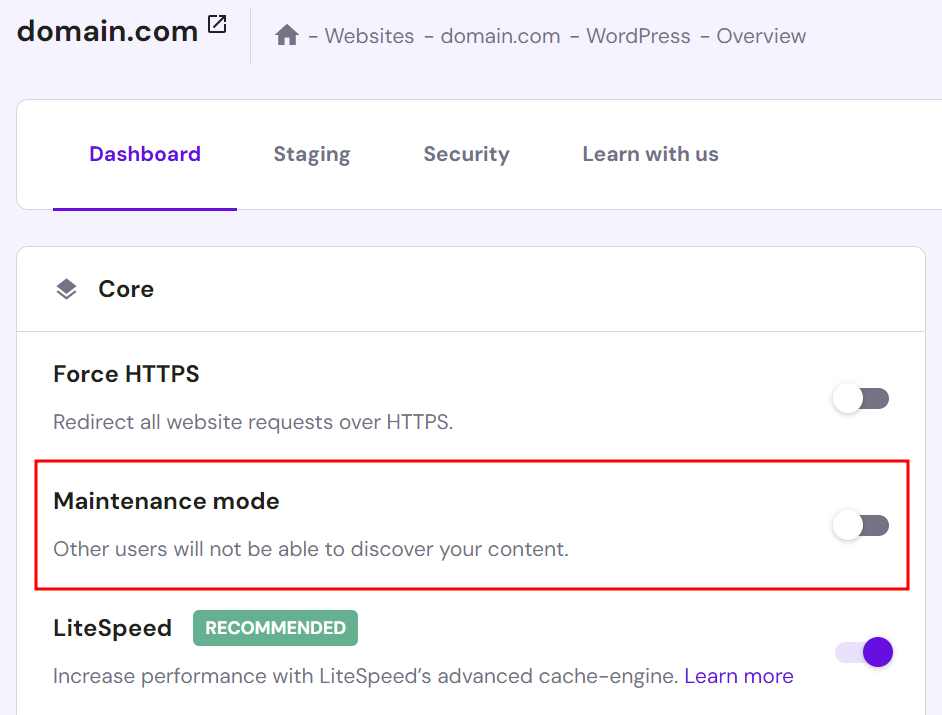The image size is (942, 715).
Task: Turn on Maintenance mode switch
Action: pos(861,525)
